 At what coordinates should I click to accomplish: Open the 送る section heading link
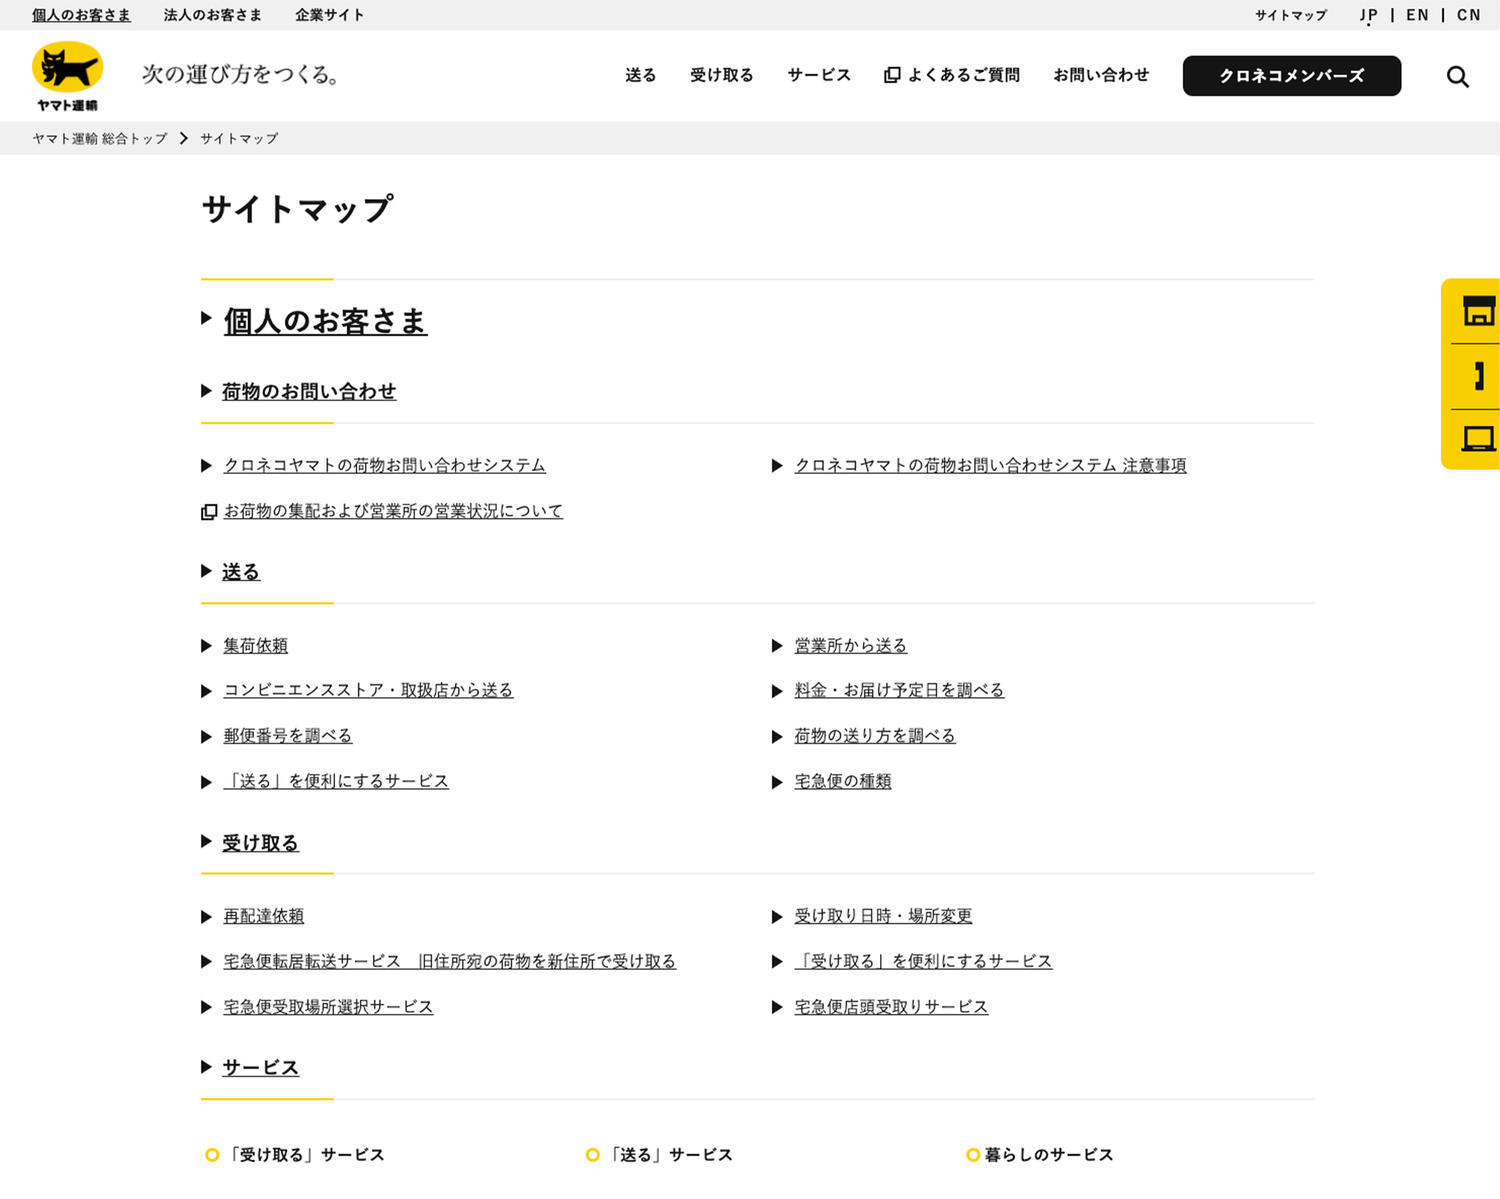tap(241, 572)
